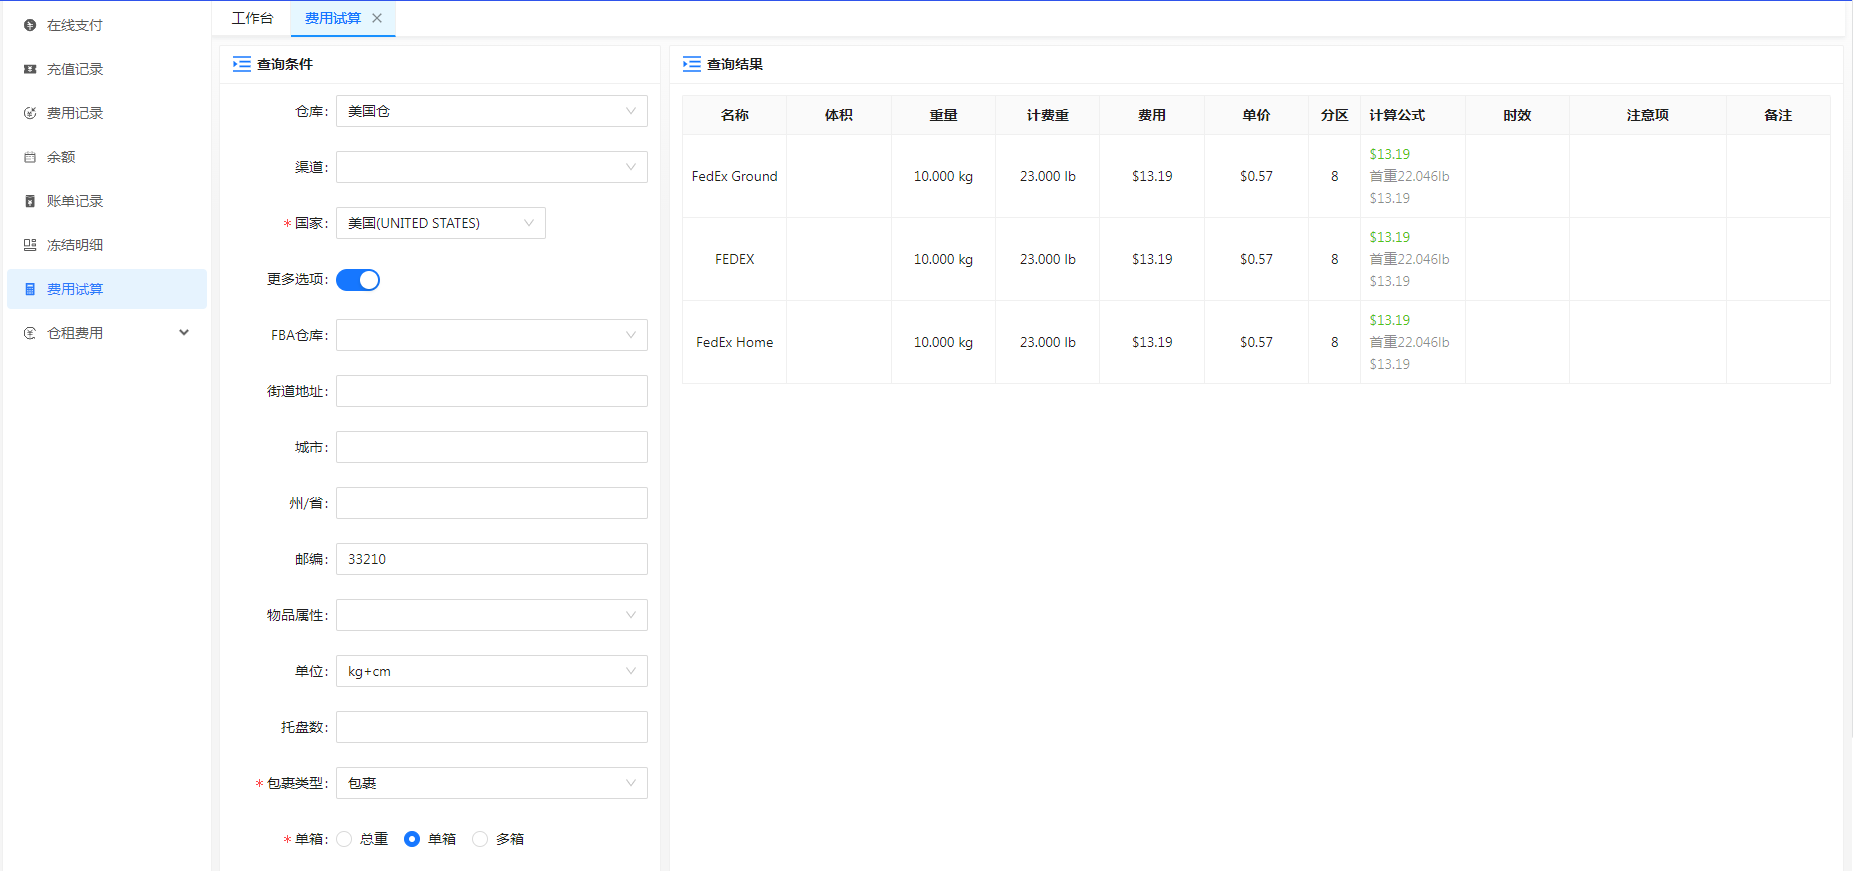Click the 冻结明细 sidebar icon
This screenshot has width=1853, height=871.
click(x=30, y=245)
